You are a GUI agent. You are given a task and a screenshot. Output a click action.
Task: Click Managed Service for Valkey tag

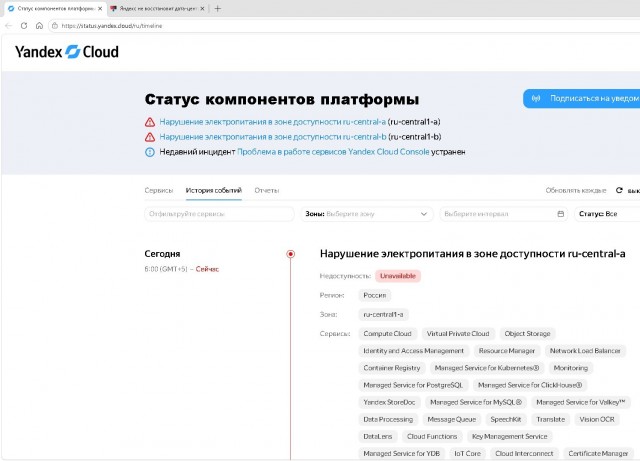tap(580, 402)
